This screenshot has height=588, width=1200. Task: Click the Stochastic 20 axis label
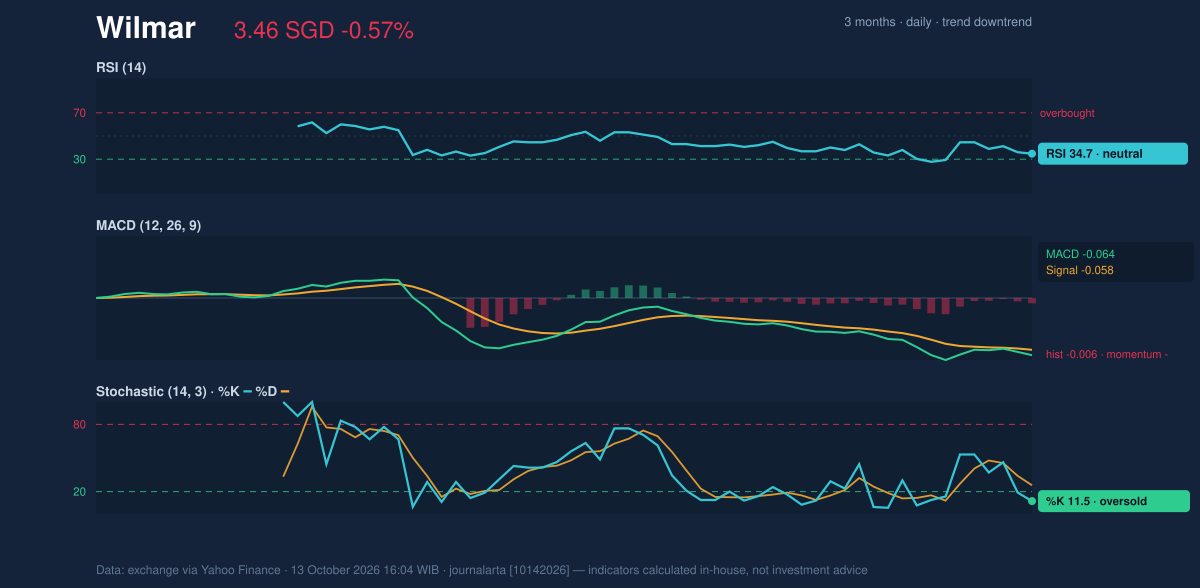(x=79, y=491)
